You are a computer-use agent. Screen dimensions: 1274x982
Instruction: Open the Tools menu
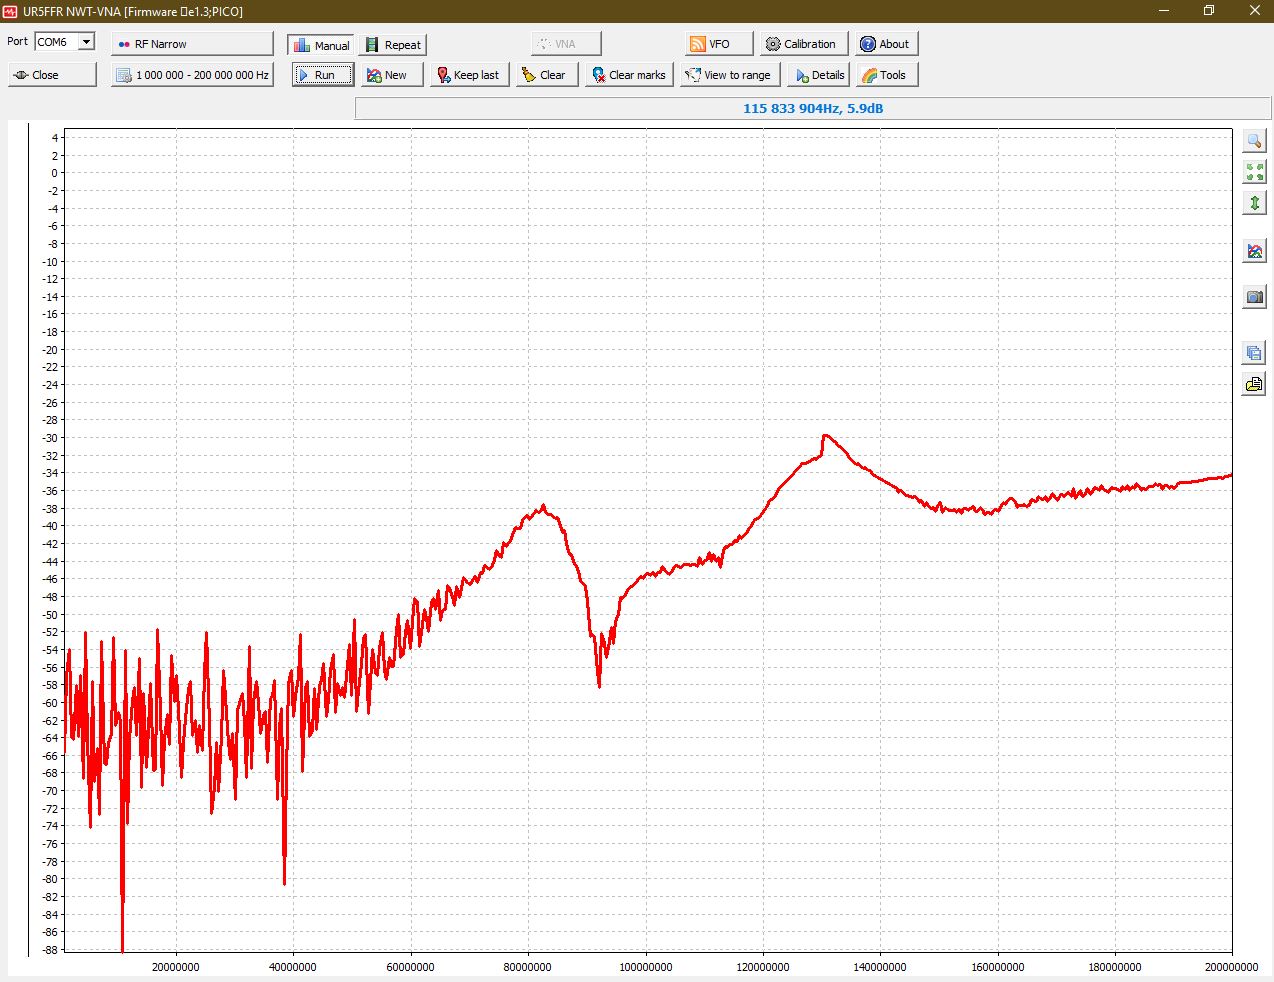(x=886, y=75)
